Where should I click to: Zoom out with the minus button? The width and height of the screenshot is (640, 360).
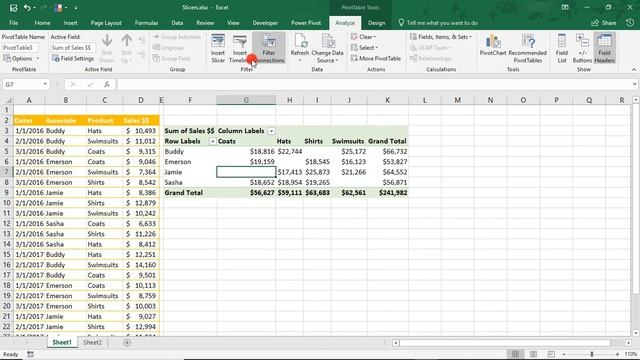click(564, 354)
